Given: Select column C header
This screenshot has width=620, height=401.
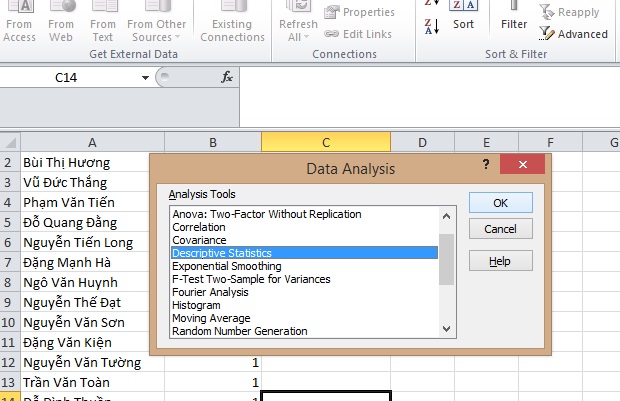Looking at the screenshot, I should tap(326, 142).
